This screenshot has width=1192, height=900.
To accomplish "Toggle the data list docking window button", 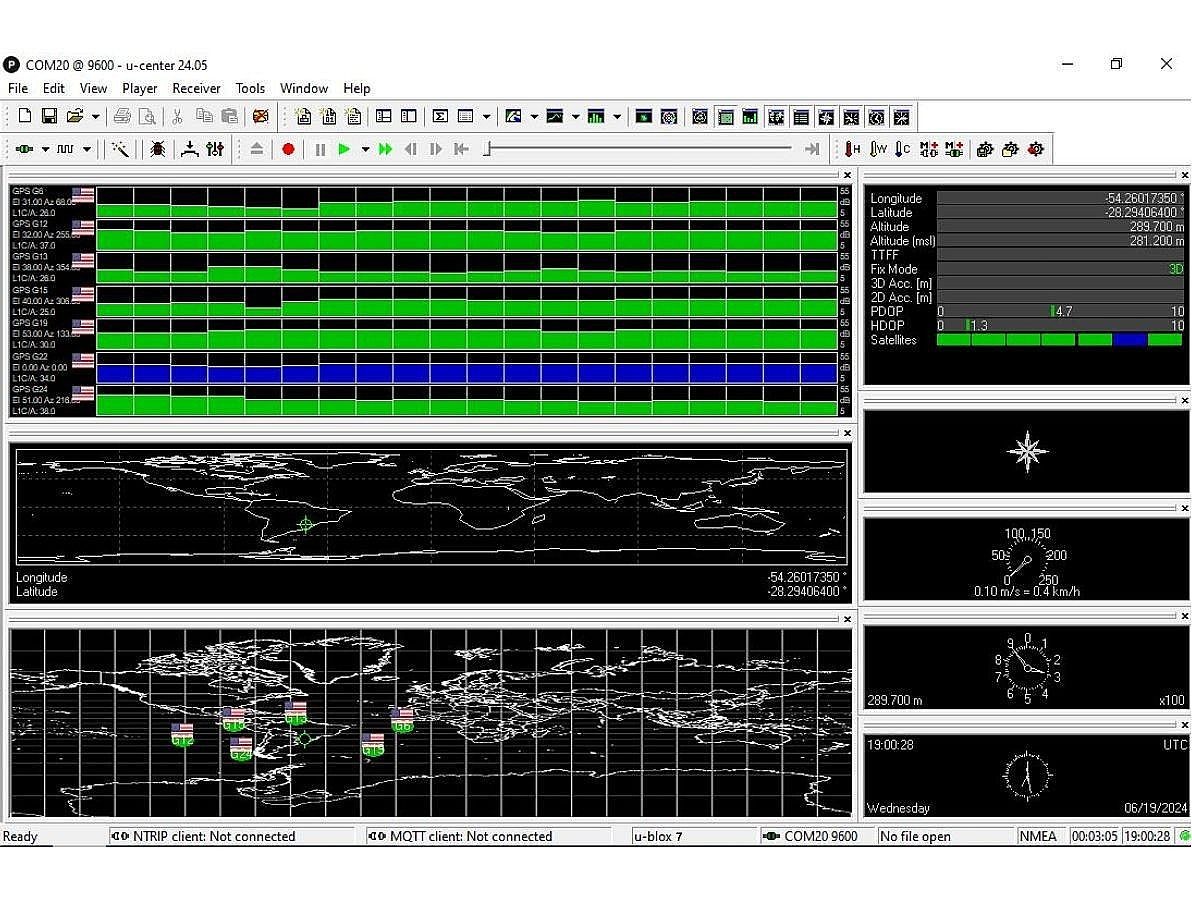I will 800,117.
